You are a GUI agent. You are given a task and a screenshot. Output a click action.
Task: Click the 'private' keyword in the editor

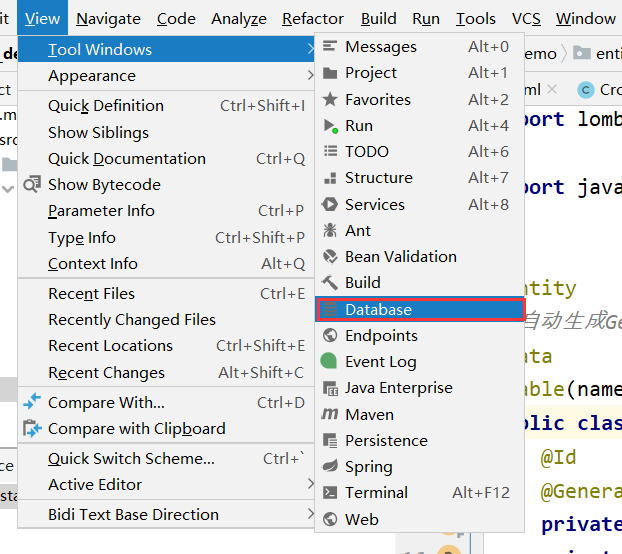click(581, 524)
